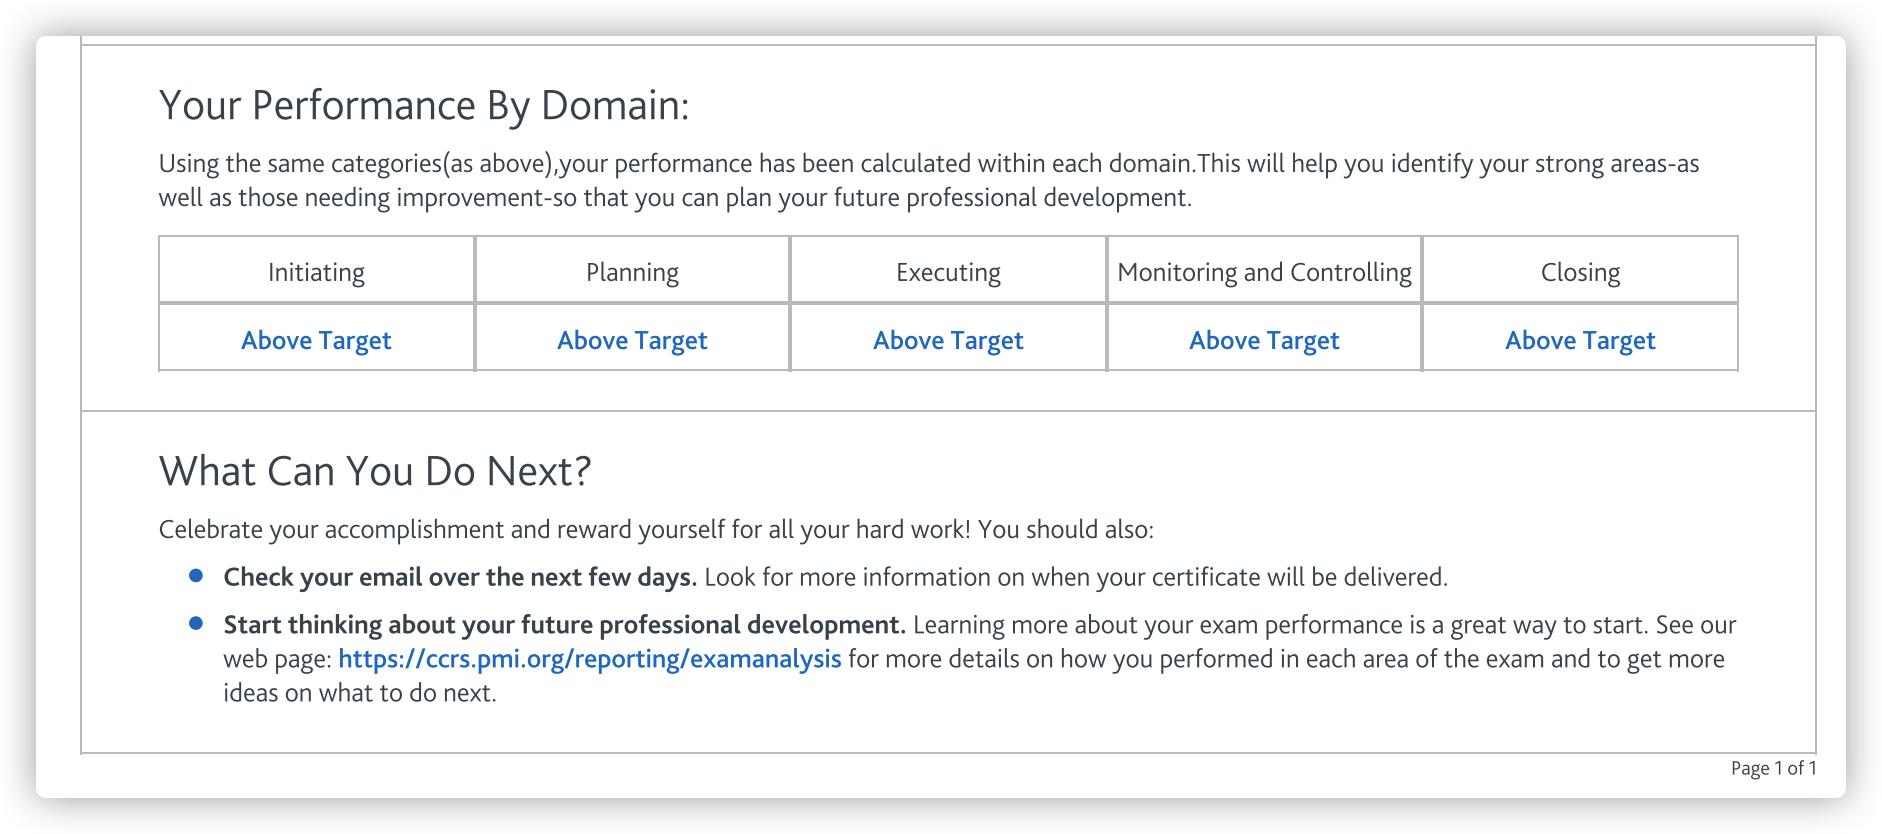Click bold Start thinking about future development text
This screenshot has height=834, width=1882.
[564, 625]
